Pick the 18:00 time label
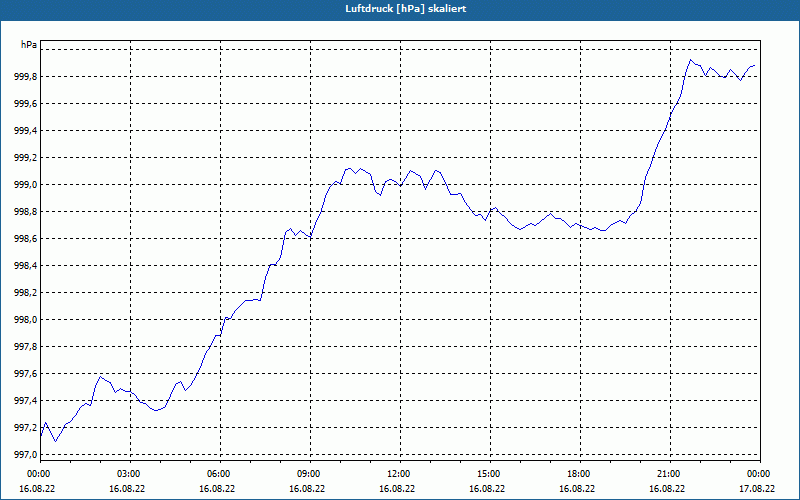Viewport: 800px width, 500px height. pos(580,474)
